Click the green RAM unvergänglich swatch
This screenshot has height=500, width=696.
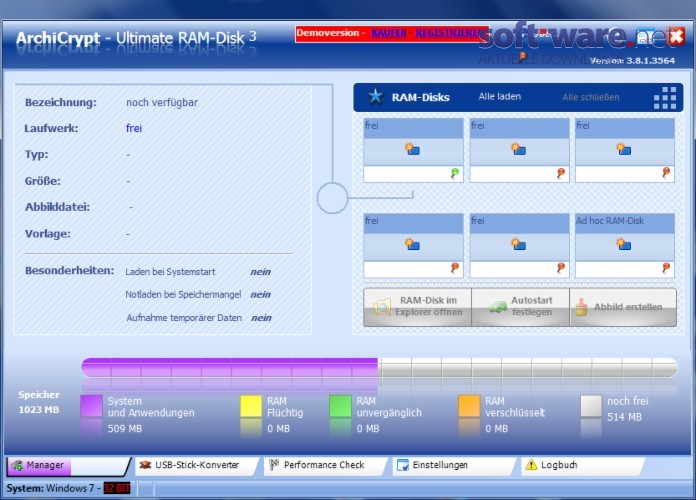point(340,406)
